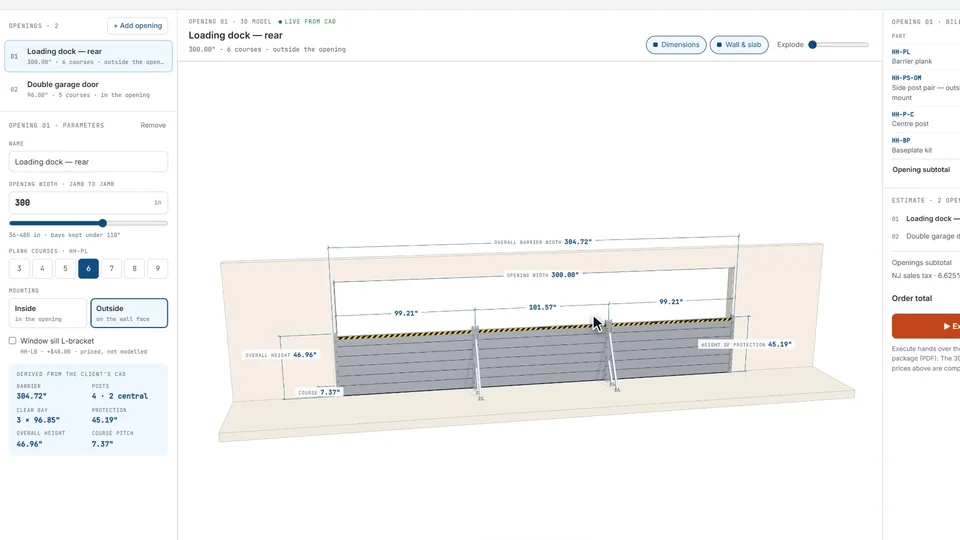Edit the opening name field

[89, 162]
